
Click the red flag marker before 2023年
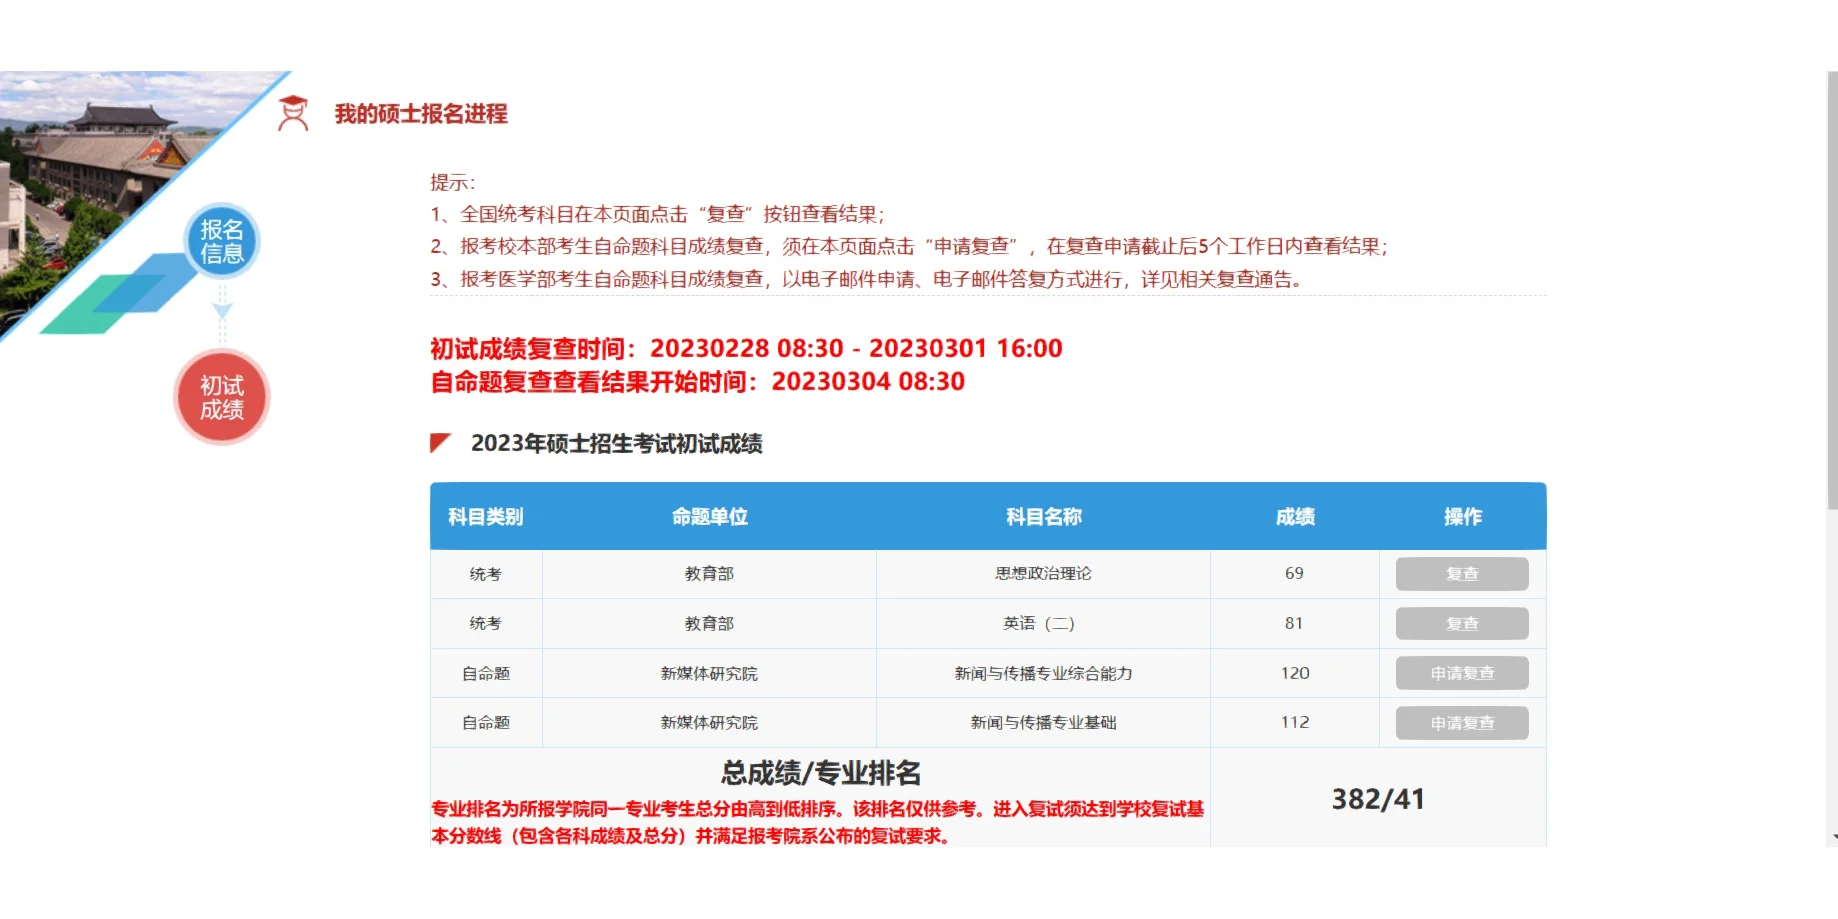pyautogui.click(x=440, y=443)
